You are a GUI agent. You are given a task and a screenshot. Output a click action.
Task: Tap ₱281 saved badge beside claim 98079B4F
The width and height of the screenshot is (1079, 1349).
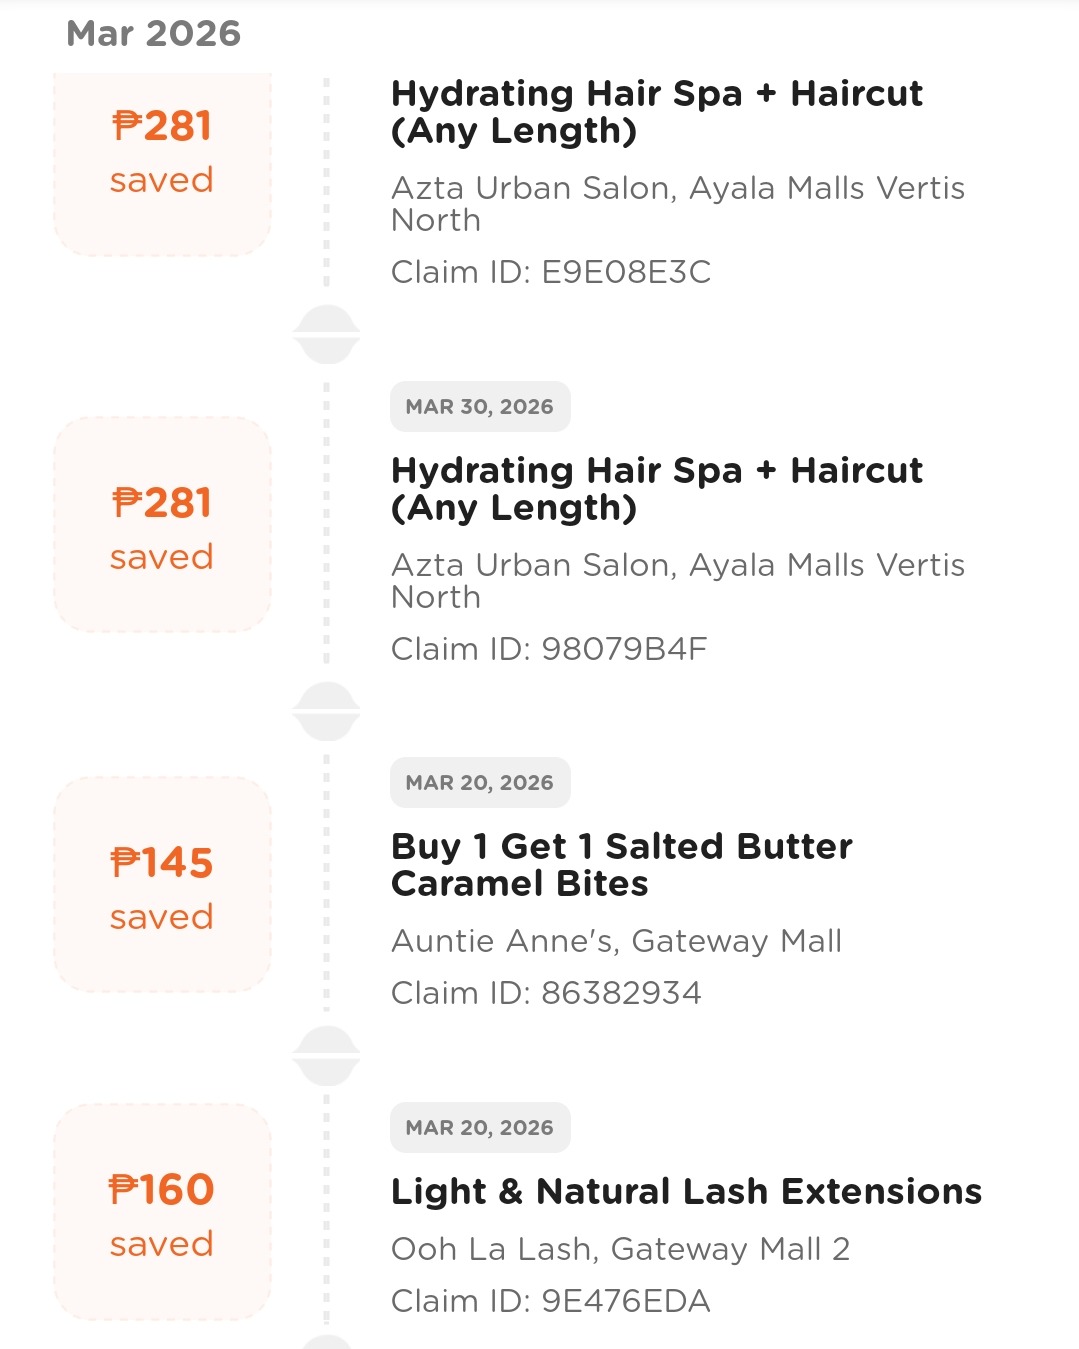pos(162,525)
